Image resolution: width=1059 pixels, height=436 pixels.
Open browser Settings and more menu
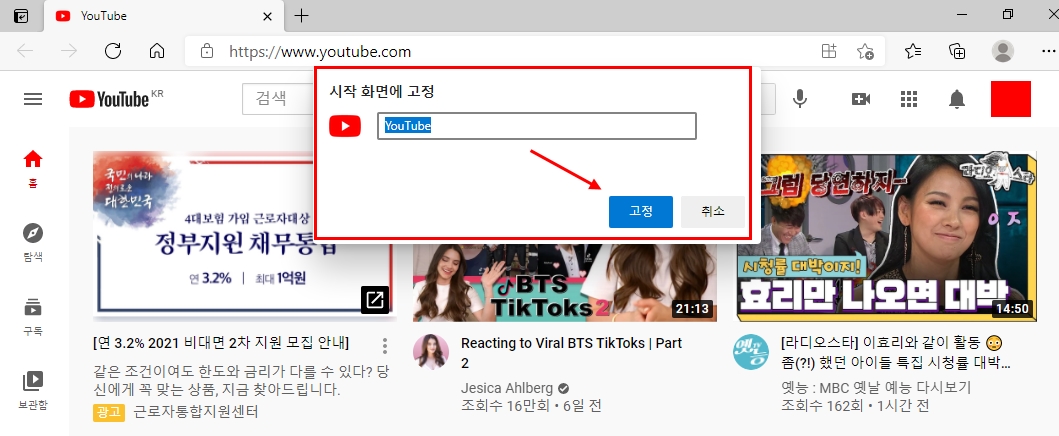coord(1048,51)
